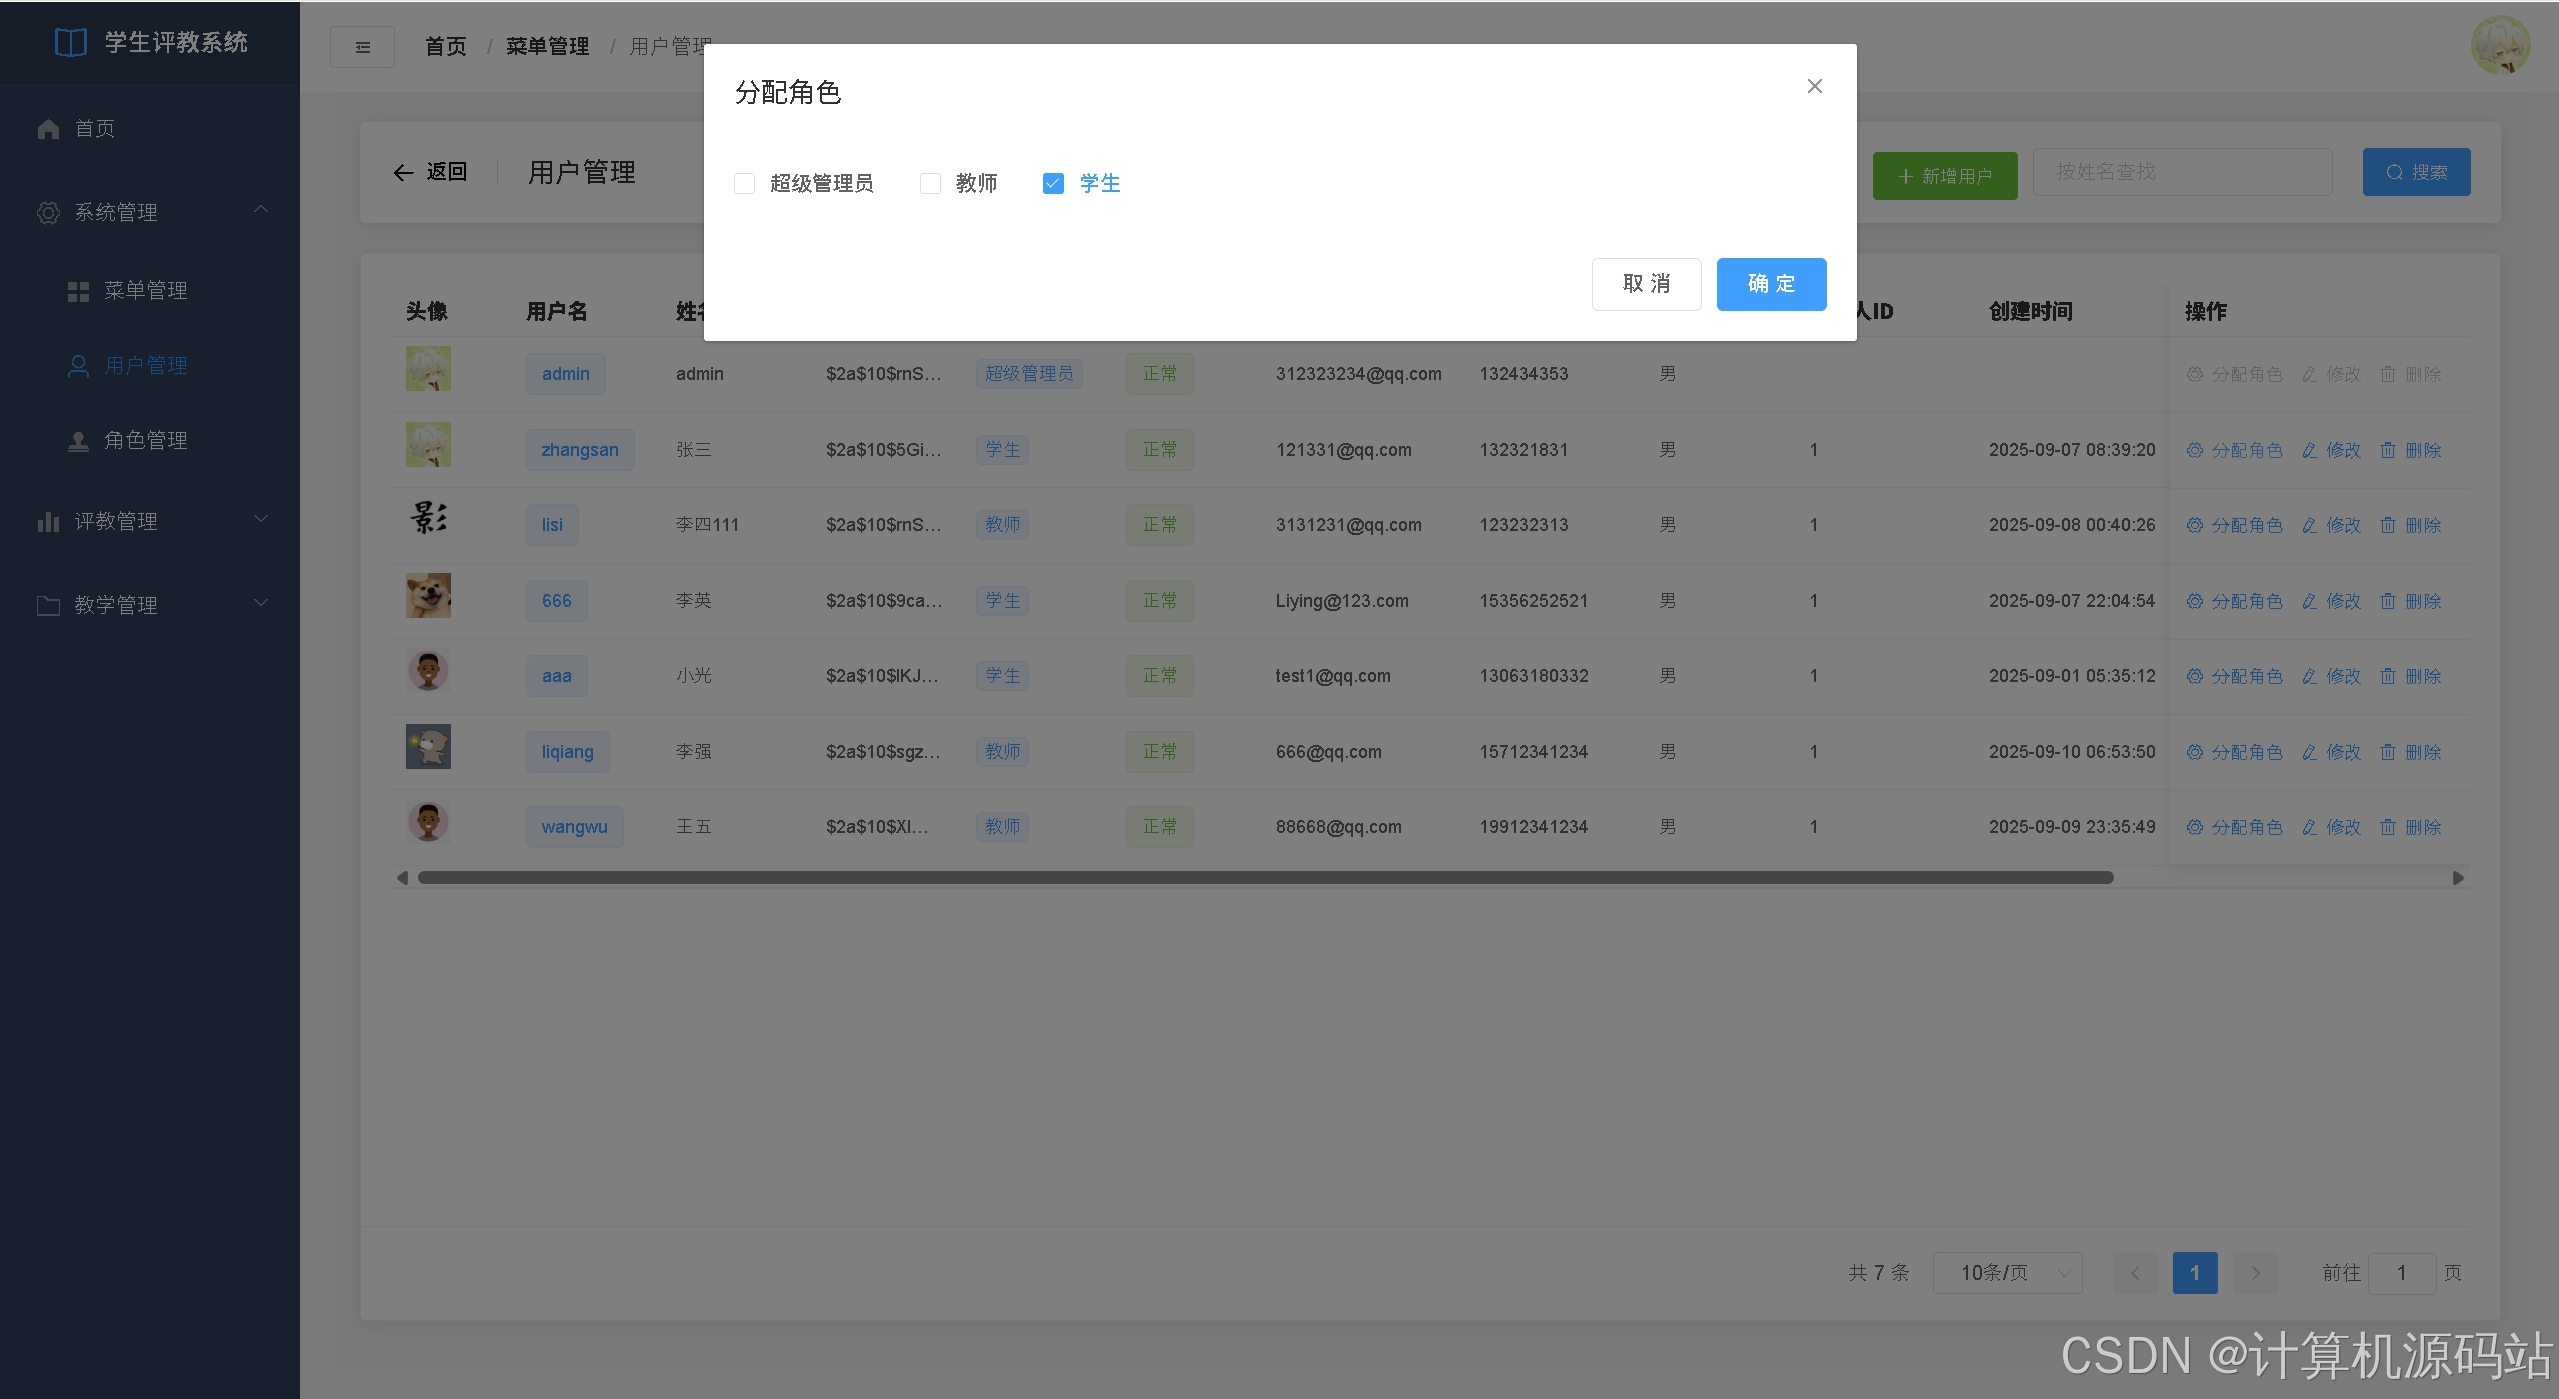
Task: Click the 学生评教系统 book logo icon
Action: pyautogui.click(x=70, y=42)
